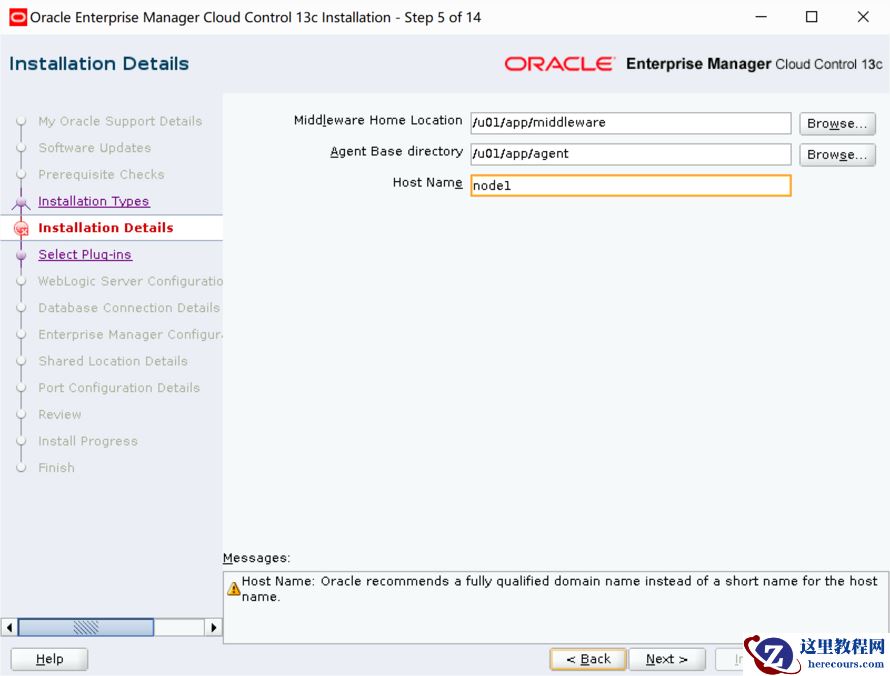Screen dimensions: 890x676
Task: Focus the Middleware Home Location field
Action: pos(631,123)
